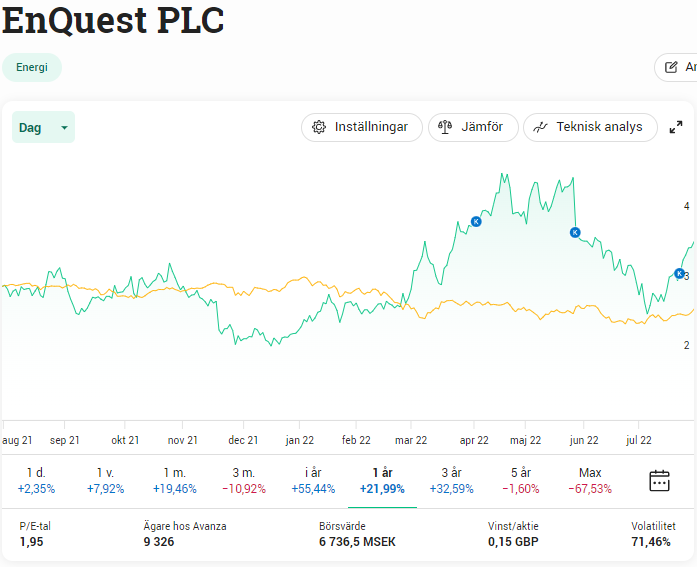The width and height of the screenshot is (697, 567).
Task: Select the 5 år period tab
Action: point(521,481)
